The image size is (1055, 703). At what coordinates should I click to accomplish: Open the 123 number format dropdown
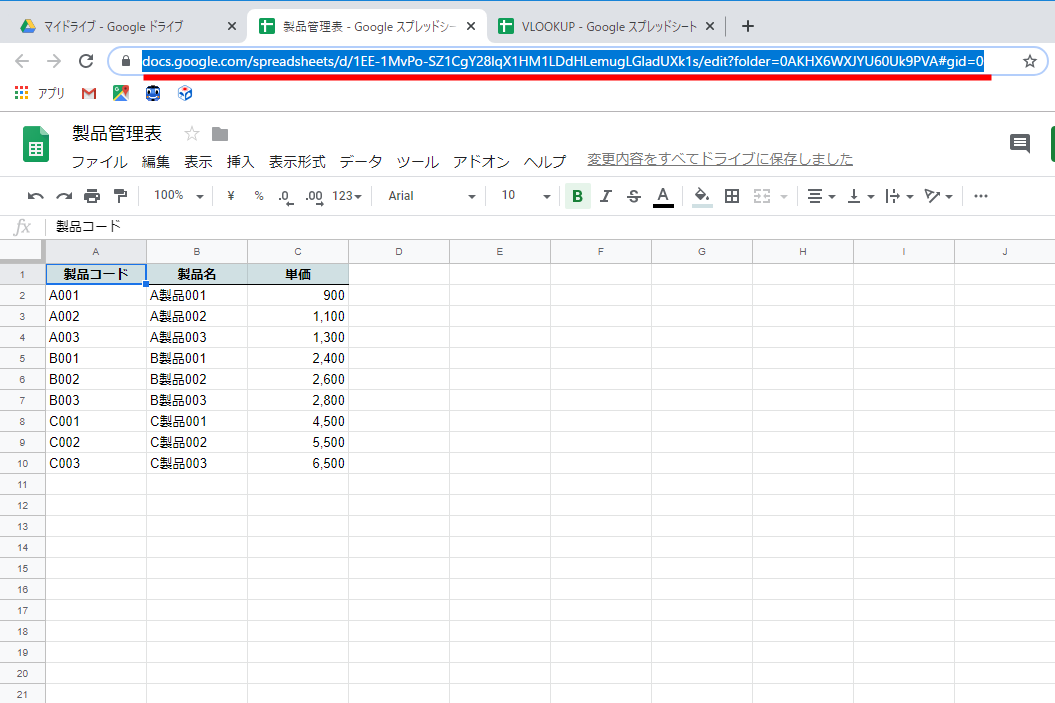tap(347, 196)
